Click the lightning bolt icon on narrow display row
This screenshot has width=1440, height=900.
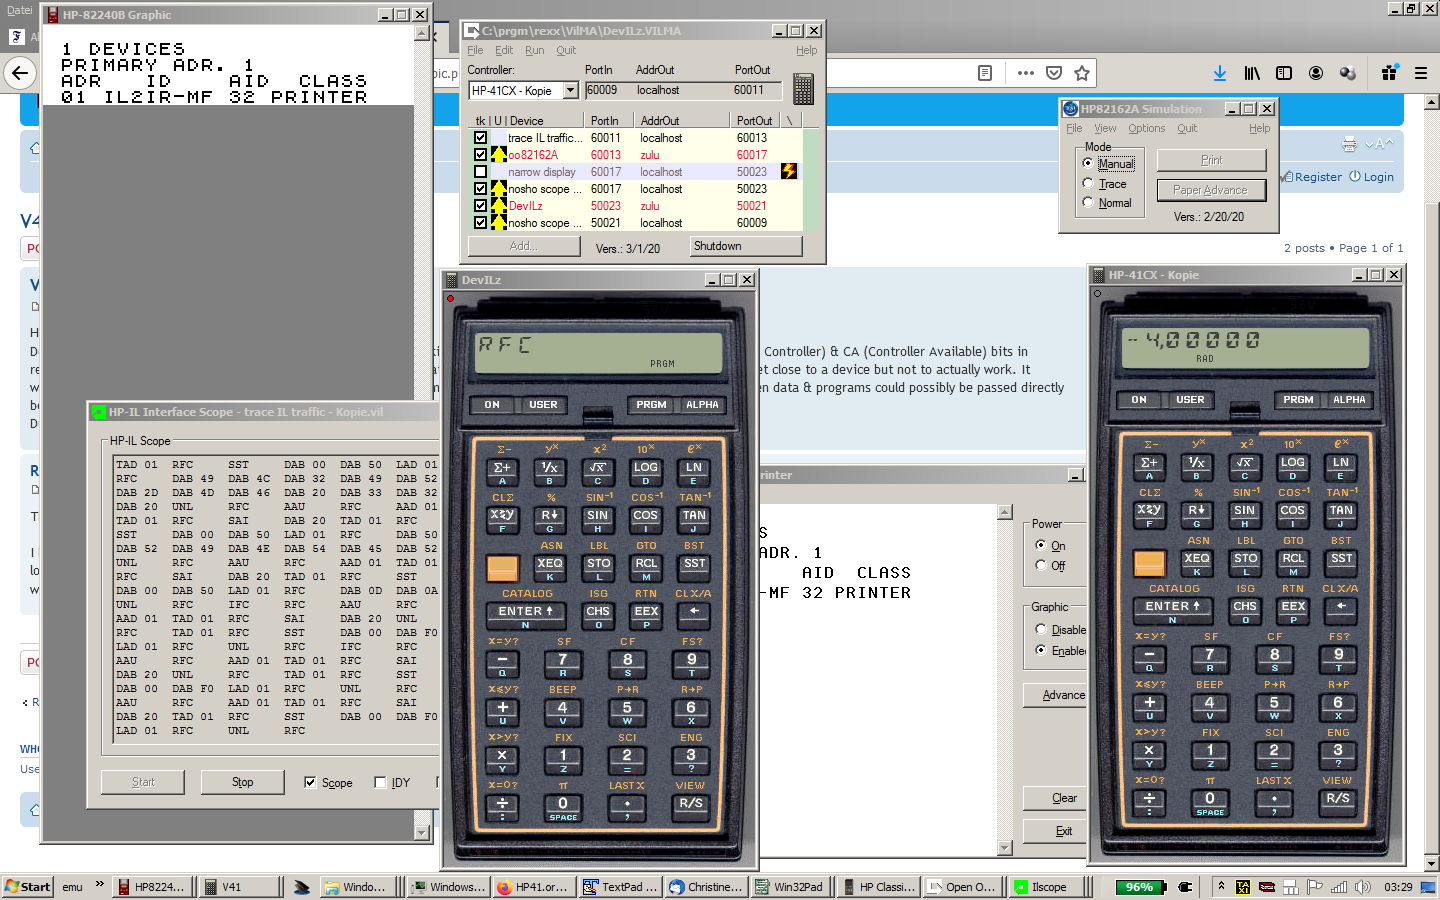pyautogui.click(x=789, y=171)
